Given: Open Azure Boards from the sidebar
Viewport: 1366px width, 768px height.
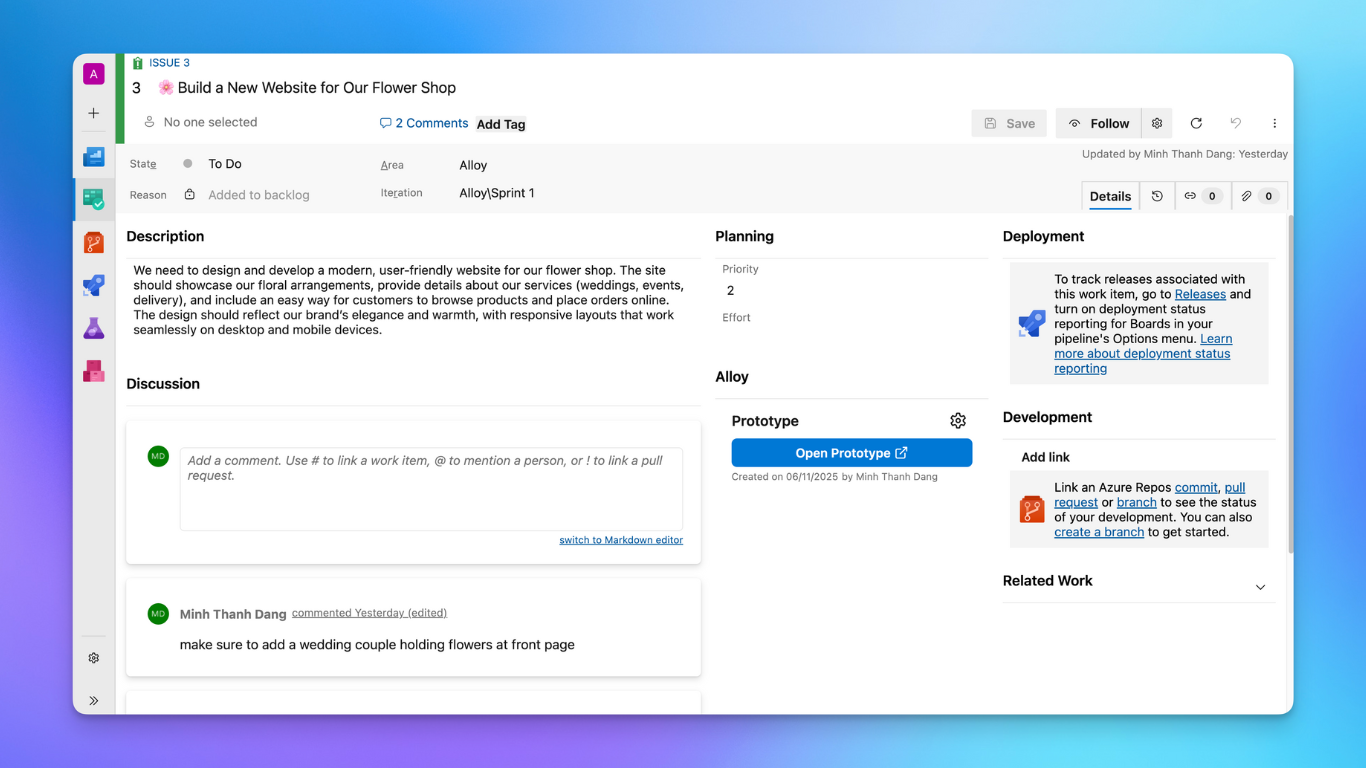Looking at the screenshot, I should 94,199.
